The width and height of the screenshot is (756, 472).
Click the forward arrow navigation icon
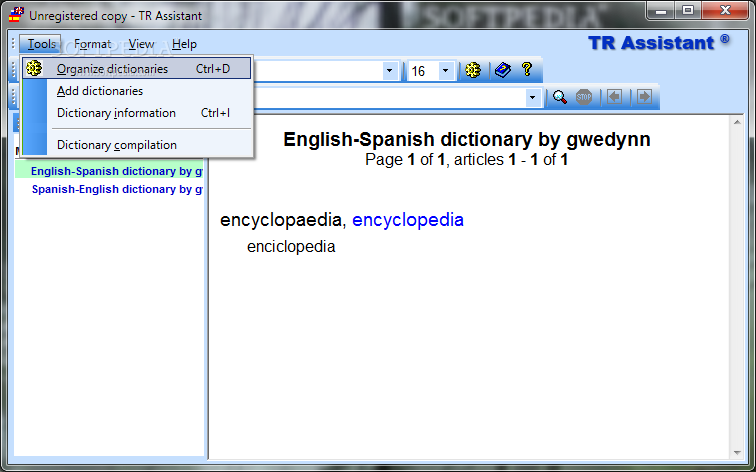click(x=644, y=97)
